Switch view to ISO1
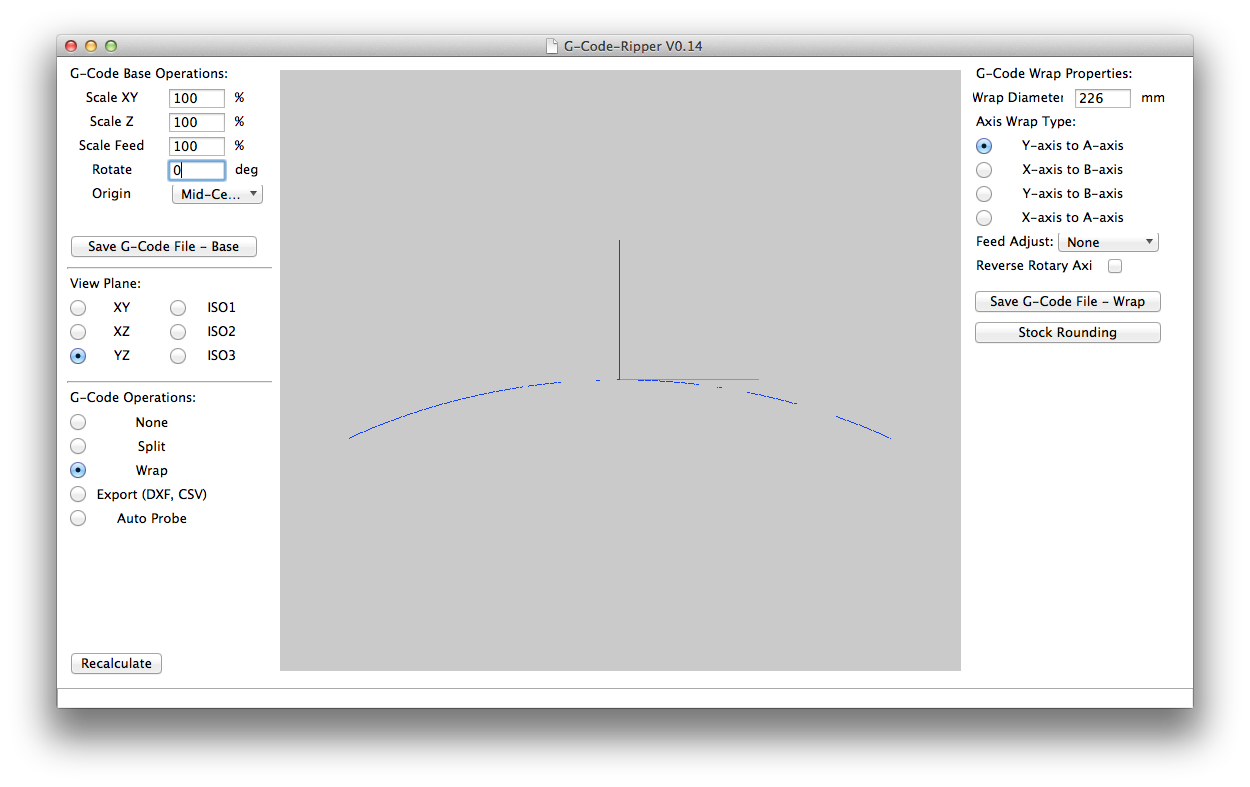The width and height of the screenshot is (1250, 787). coord(178,308)
